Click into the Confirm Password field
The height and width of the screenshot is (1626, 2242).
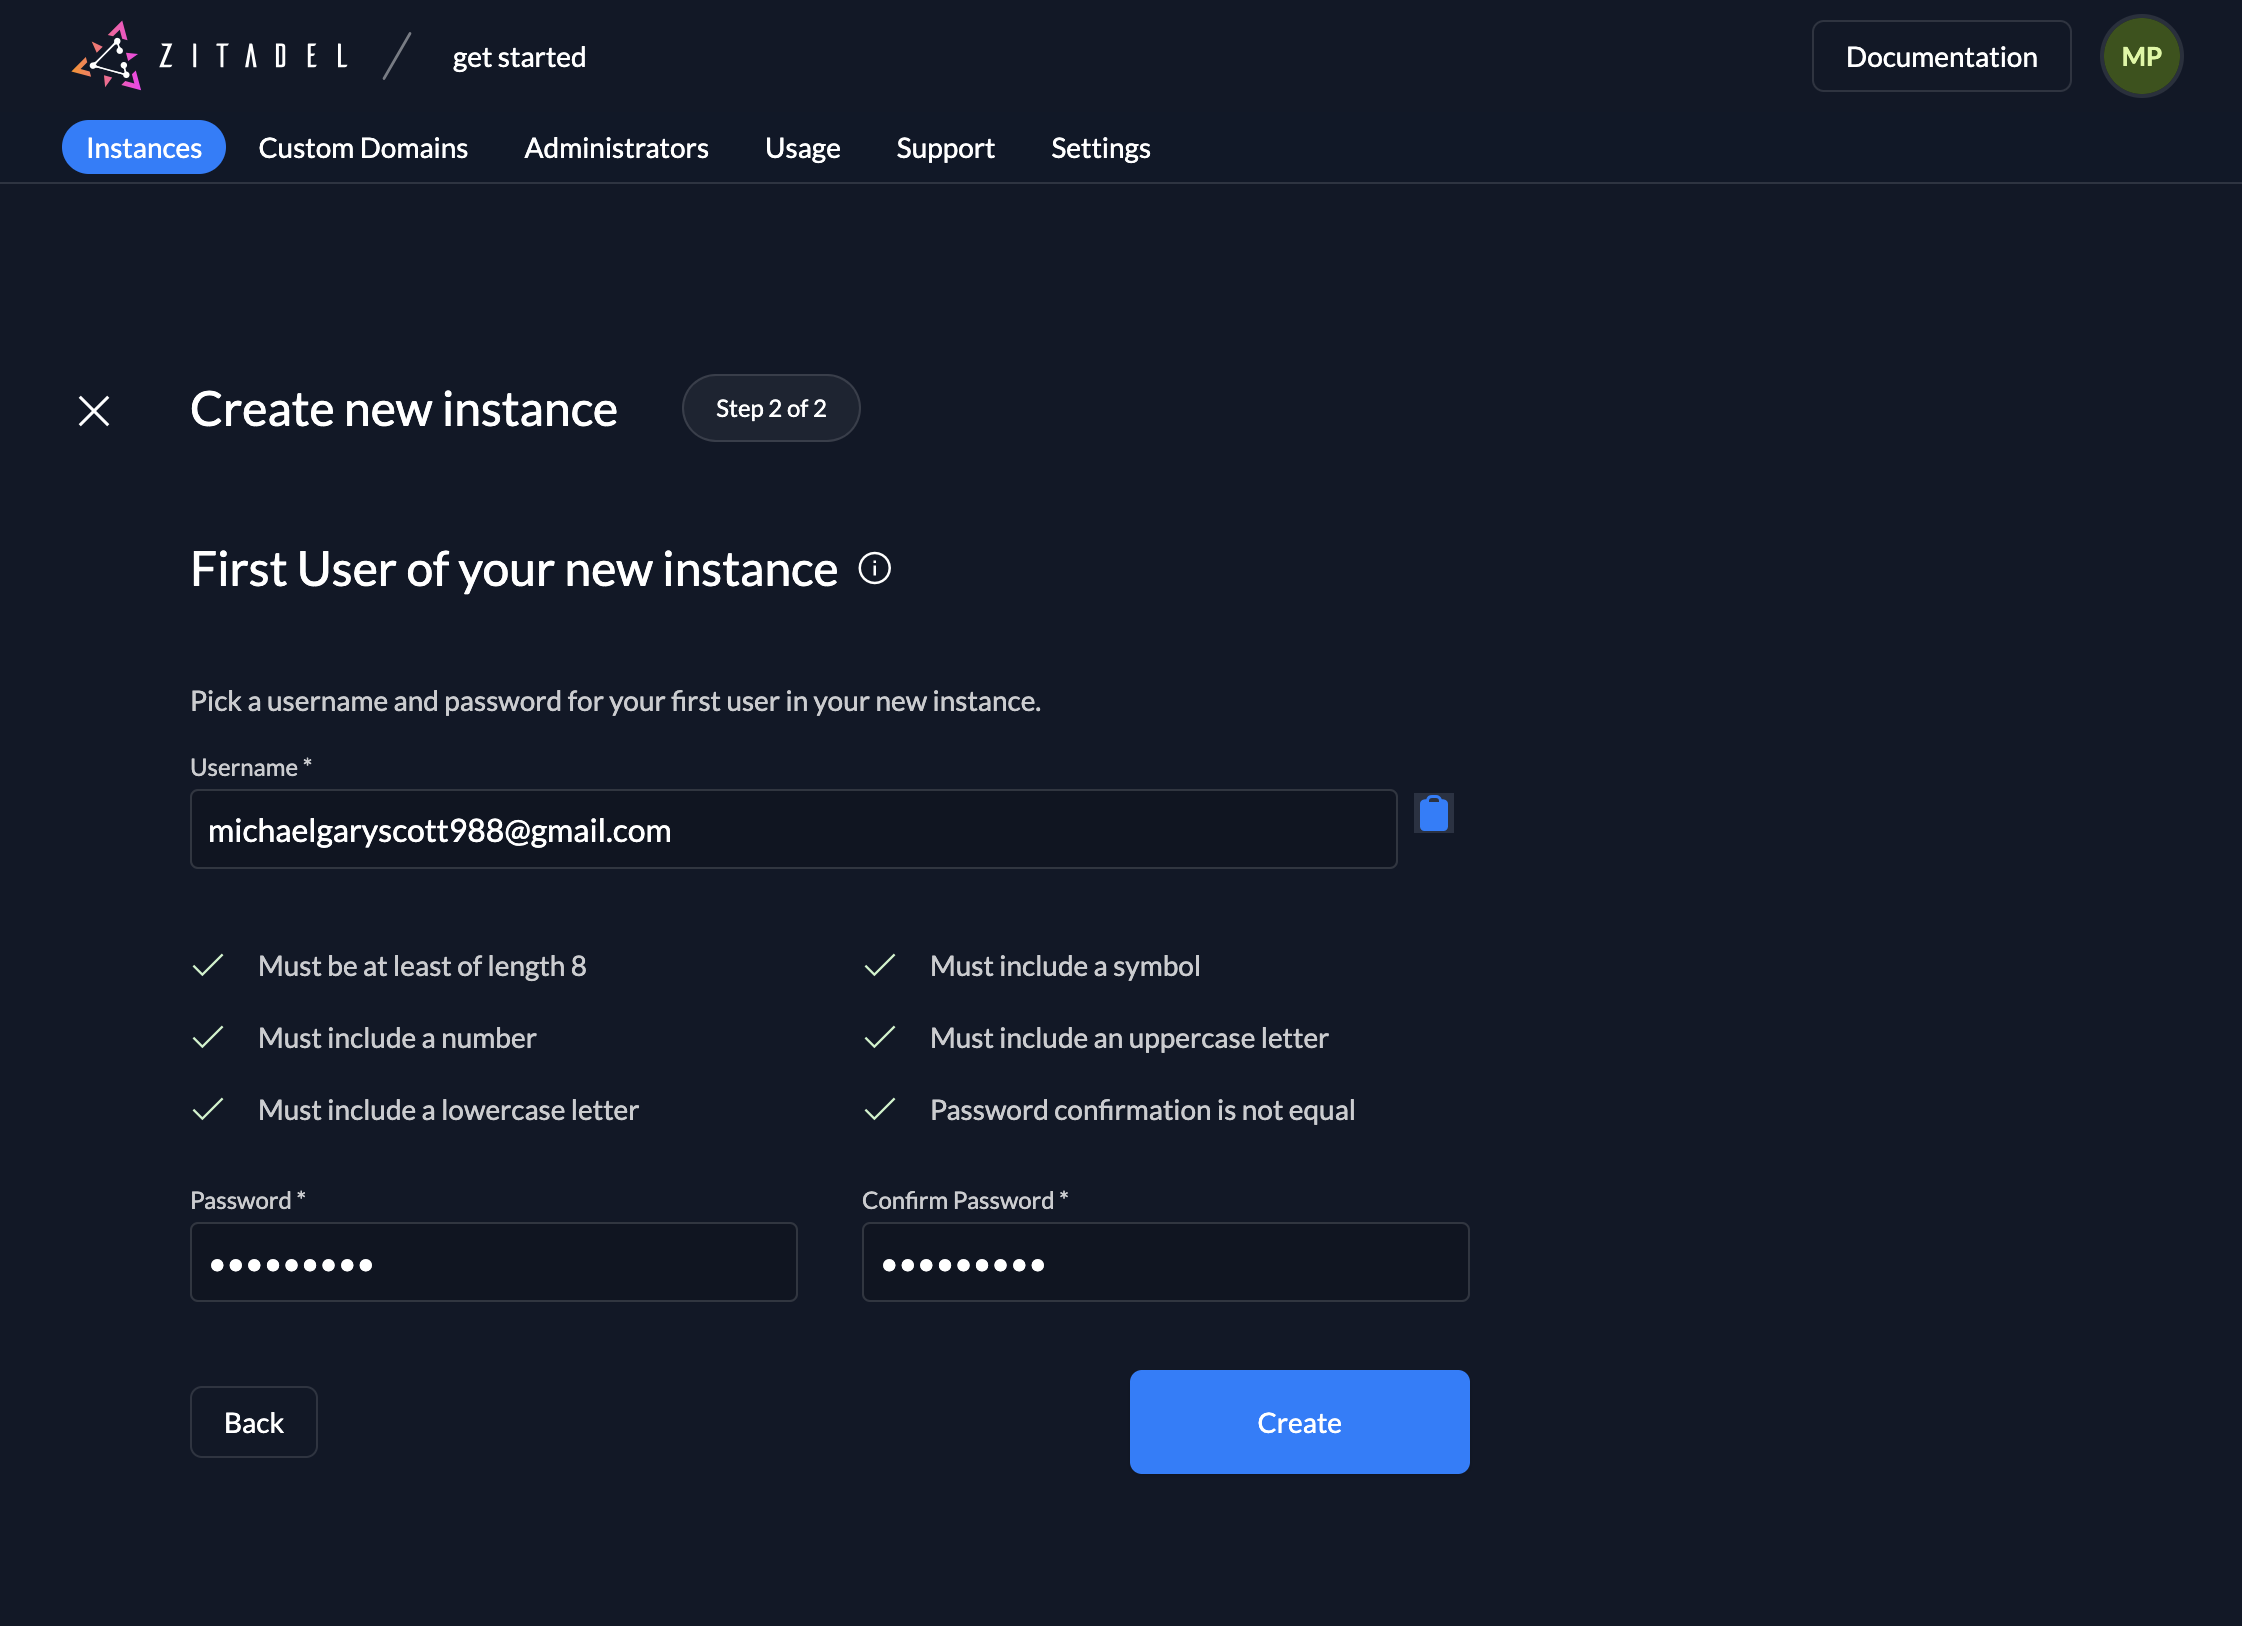1165,1263
